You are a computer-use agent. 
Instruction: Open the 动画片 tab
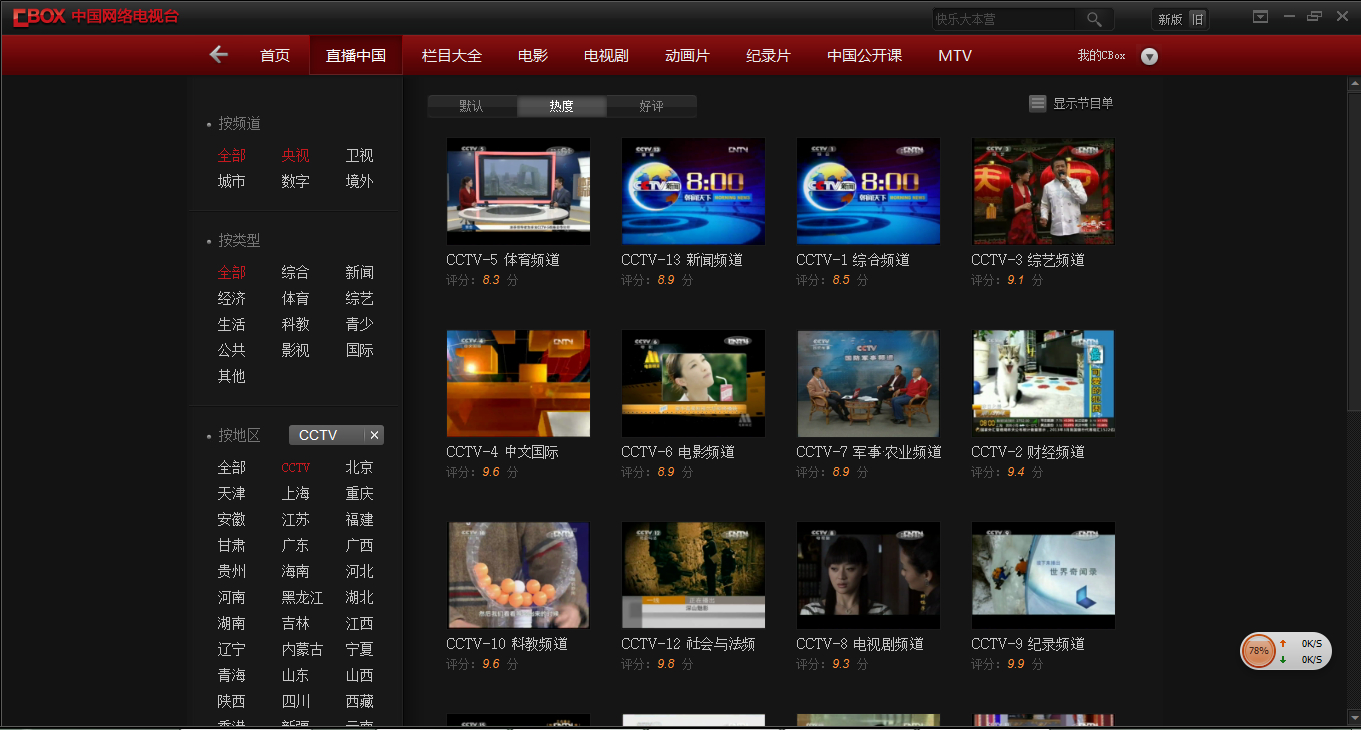click(x=687, y=55)
